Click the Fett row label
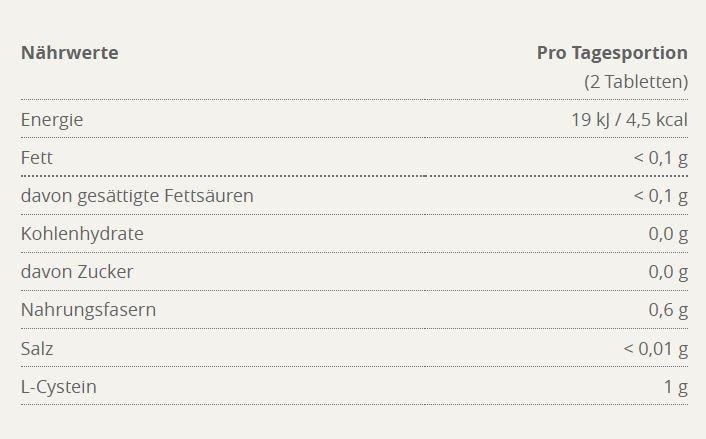706x439 pixels. [37, 158]
